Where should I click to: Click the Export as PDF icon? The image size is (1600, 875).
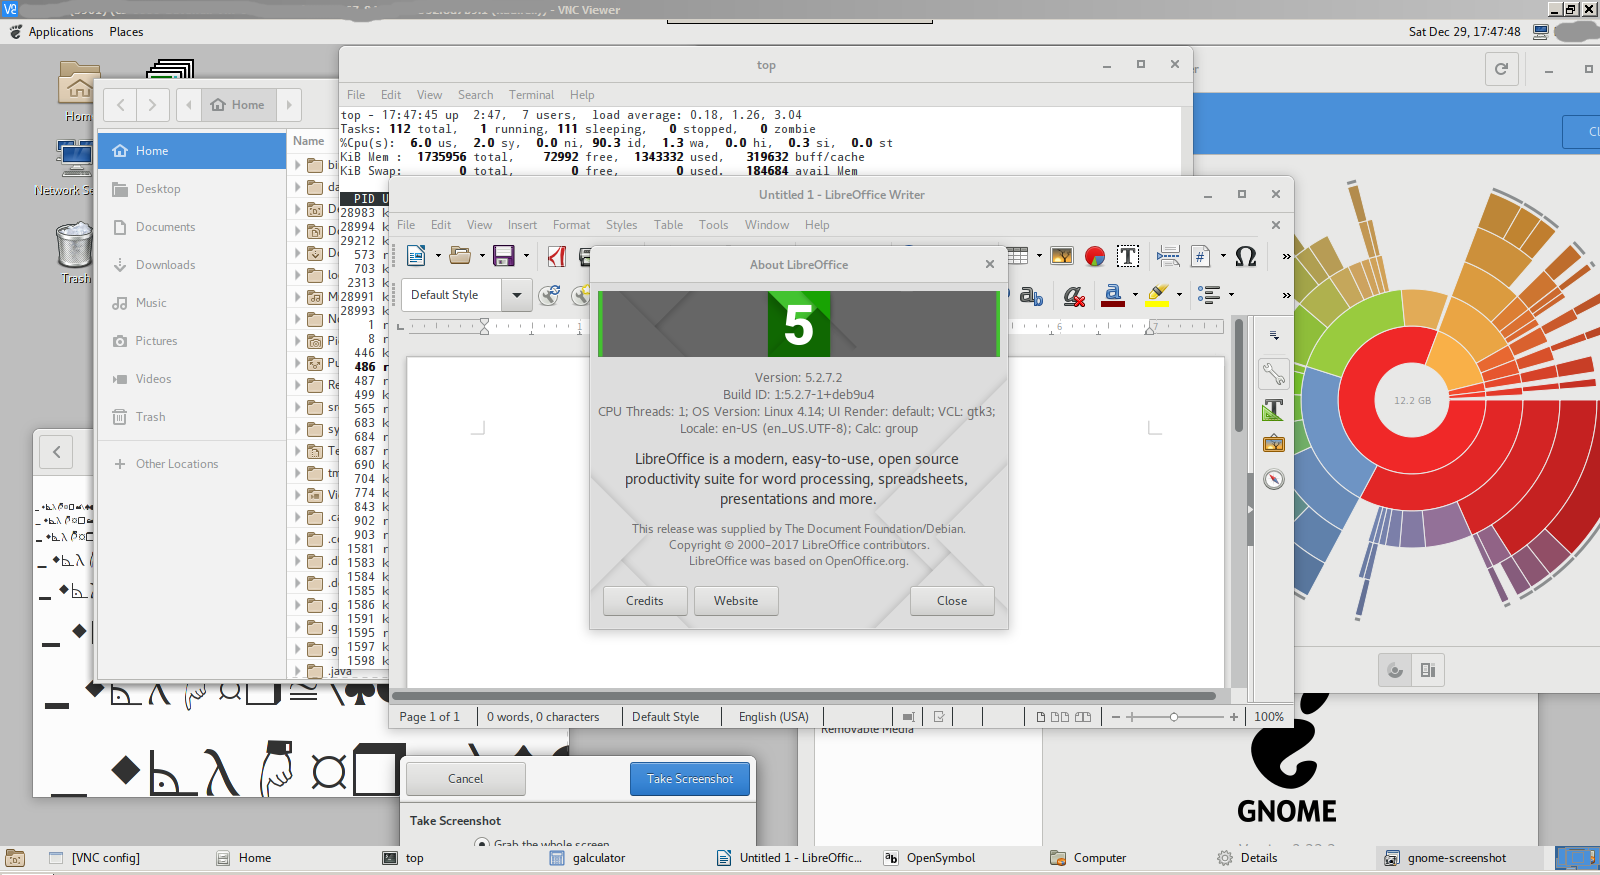point(557,257)
